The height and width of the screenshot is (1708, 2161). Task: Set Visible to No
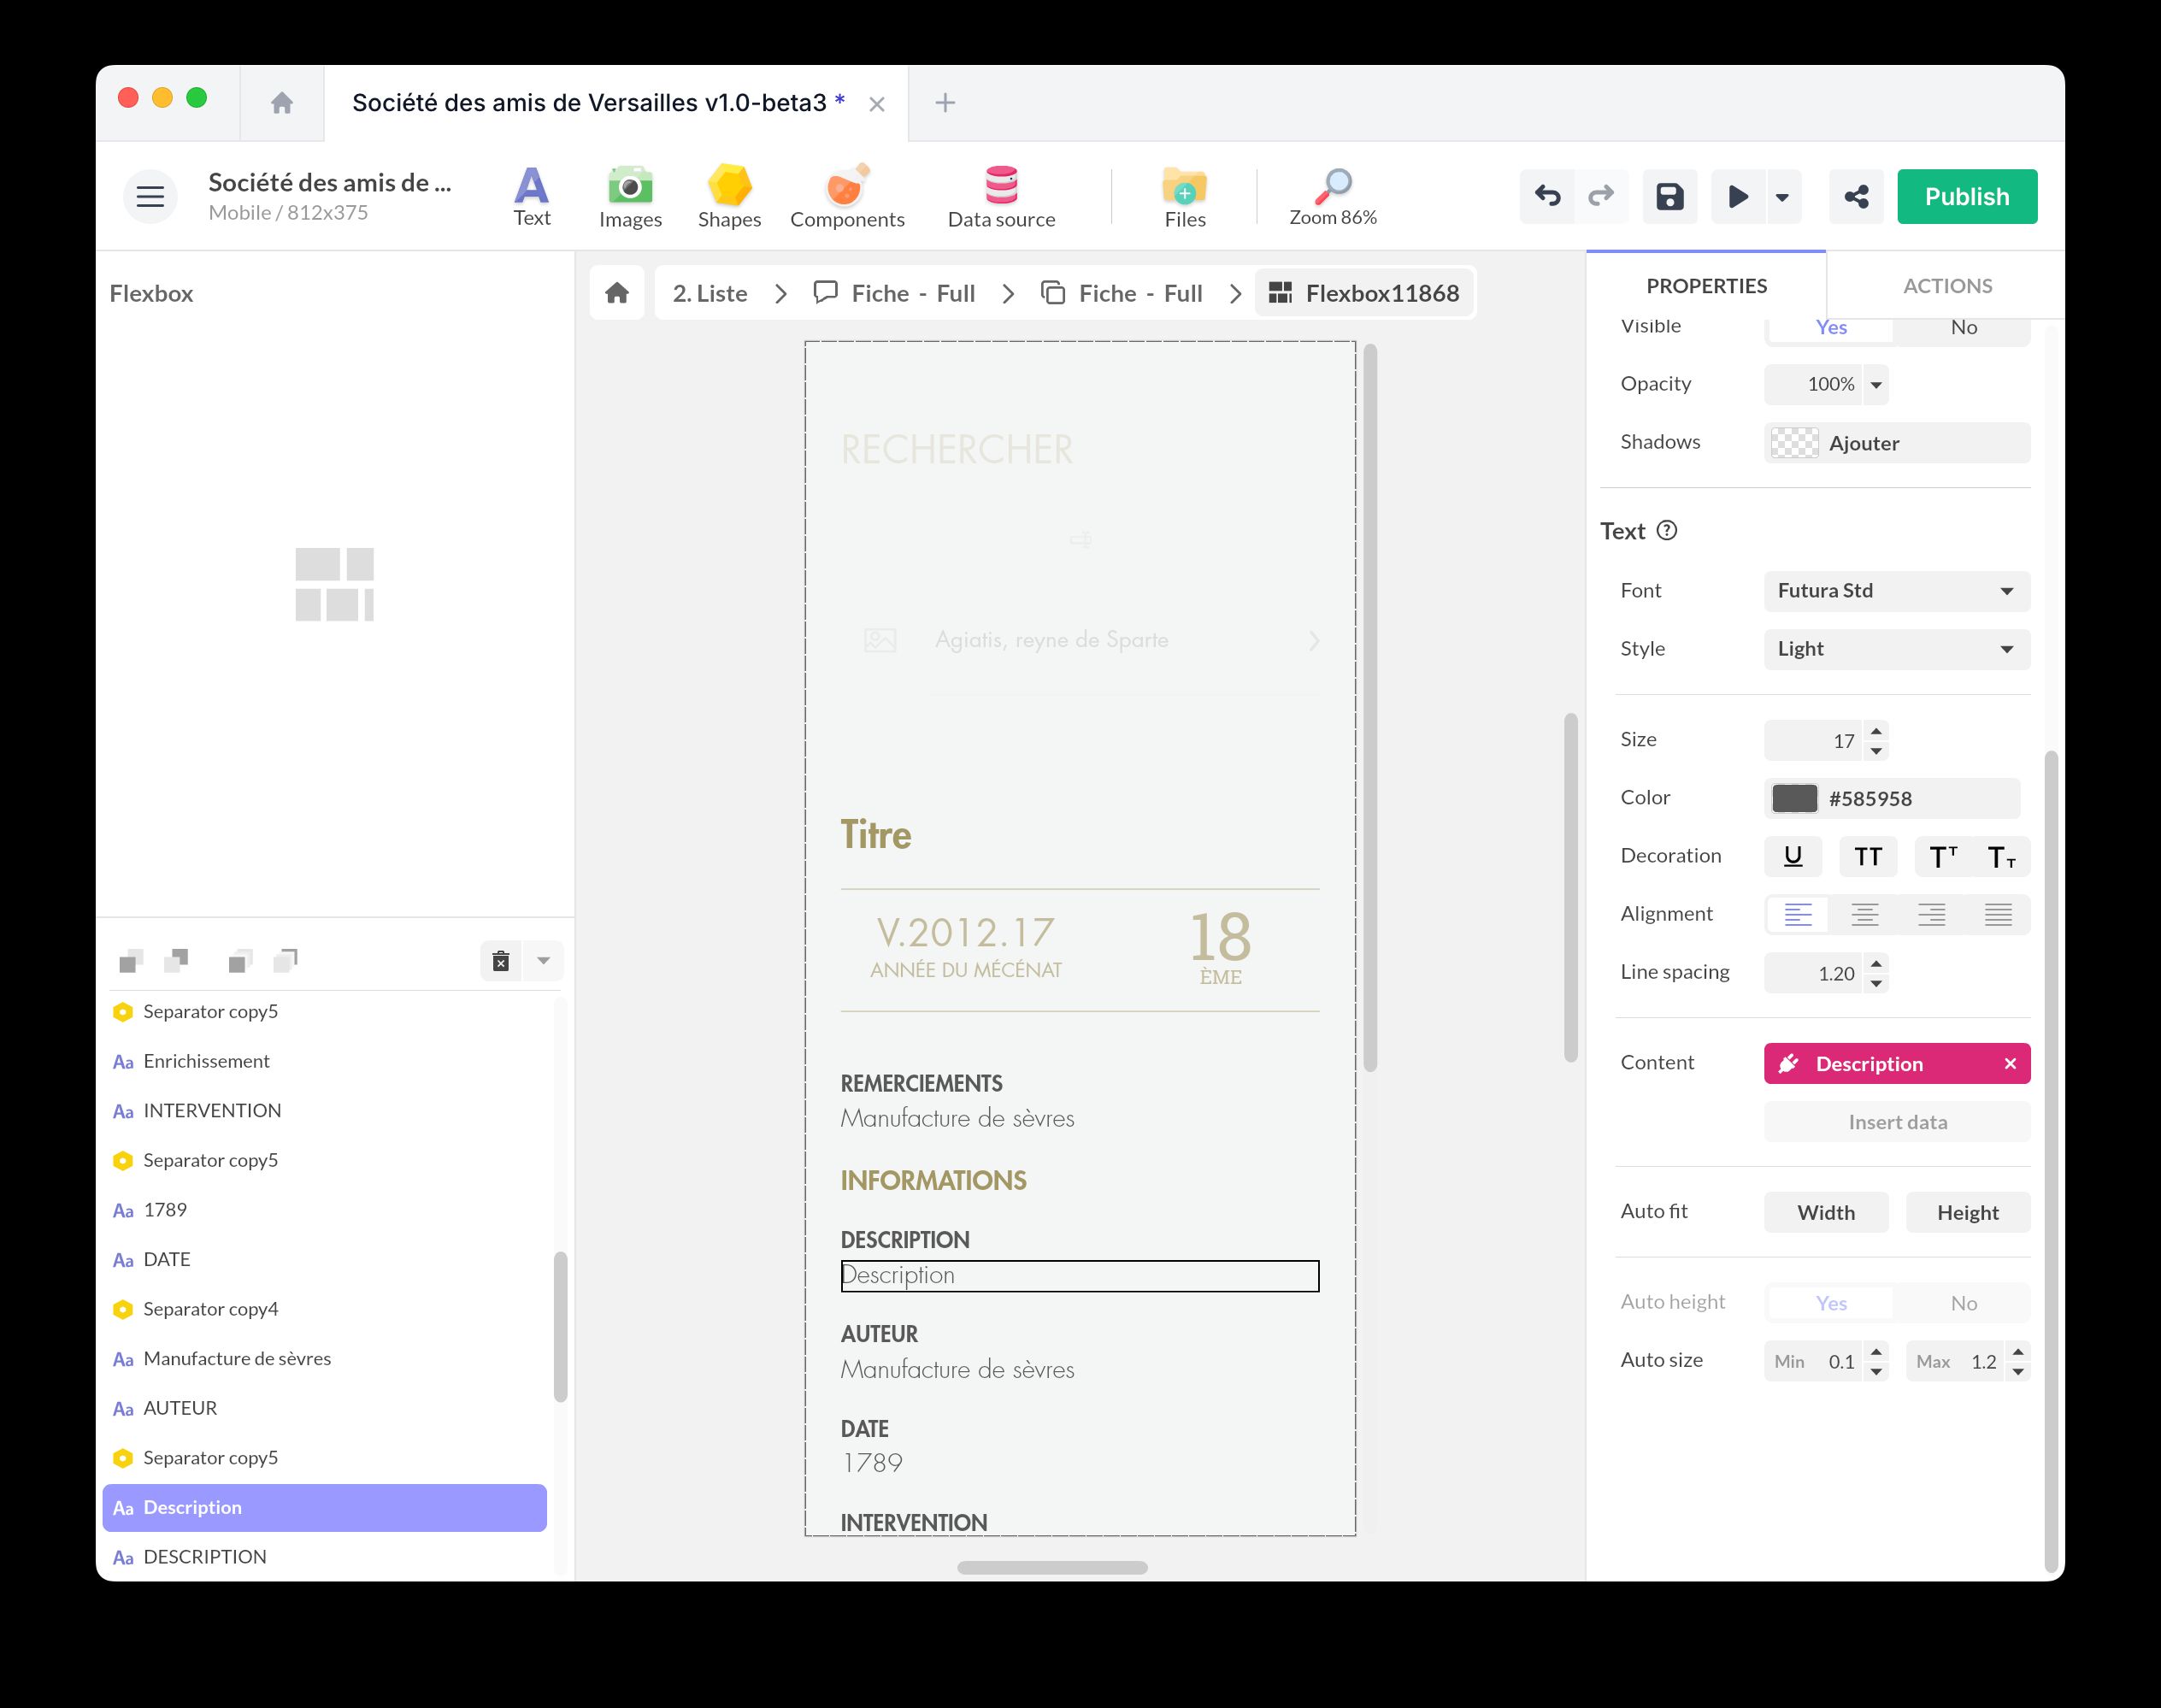tap(1962, 327)
